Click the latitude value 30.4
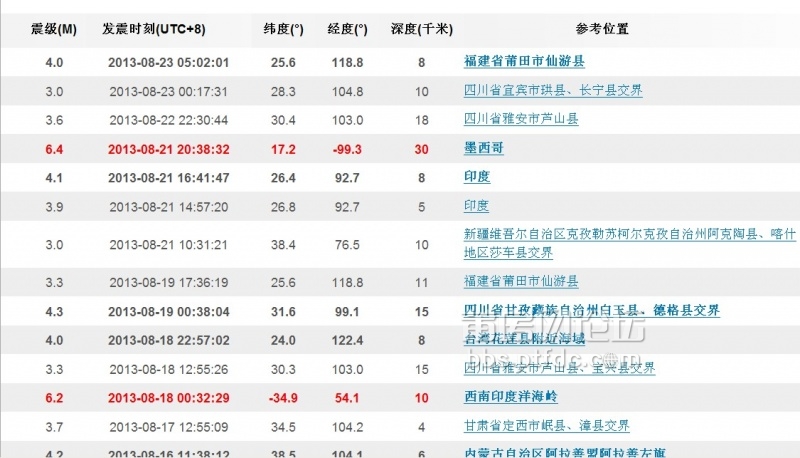The image size is (800, 458). pyautogui.click(x=283, y=120)
